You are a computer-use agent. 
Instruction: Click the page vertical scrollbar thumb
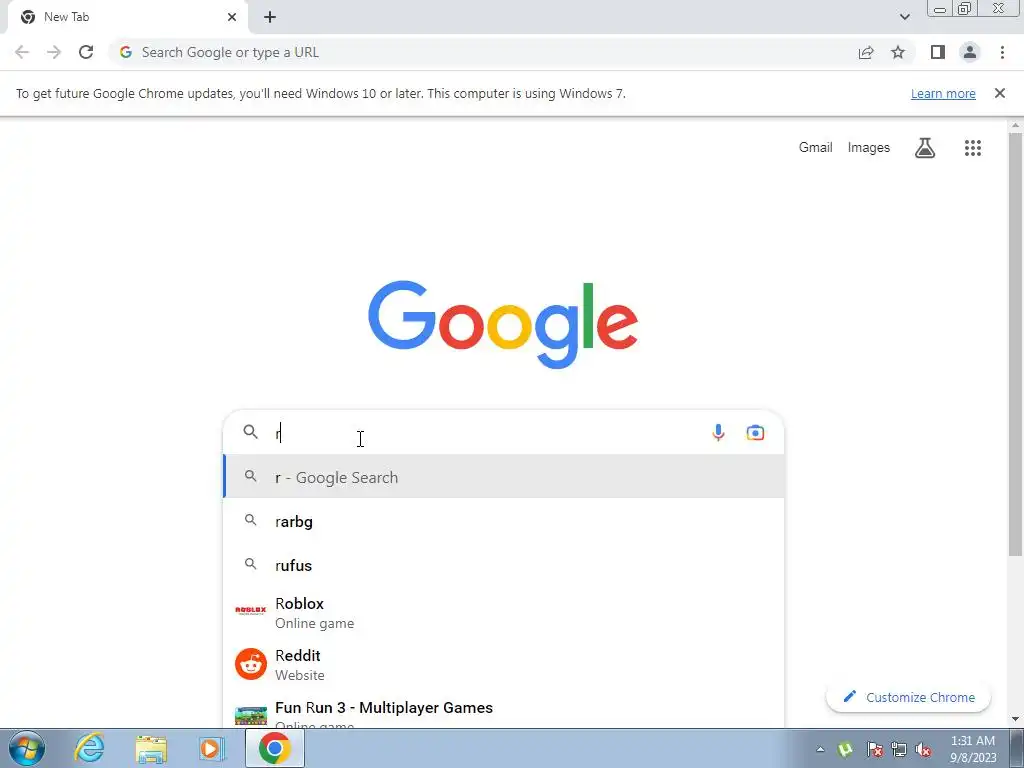pos(1015,344)
